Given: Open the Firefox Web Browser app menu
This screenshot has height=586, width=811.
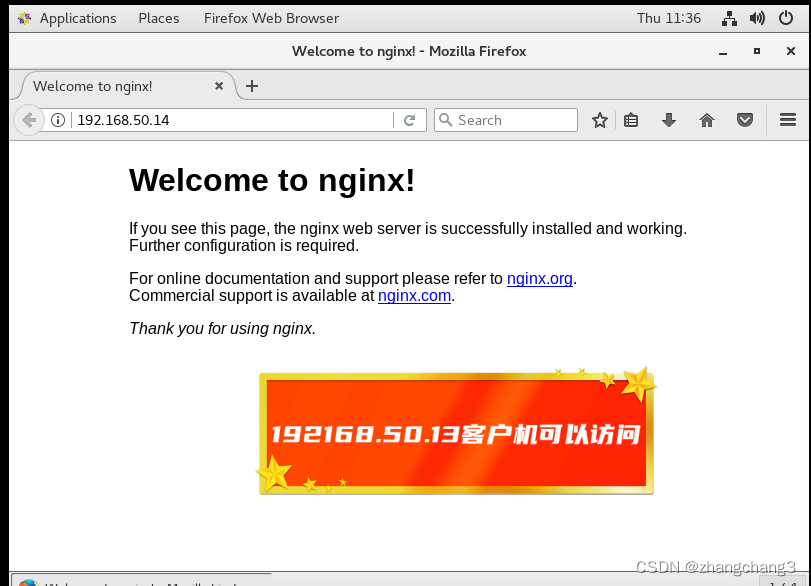Looking at the screenshot, I should tap(271, 19).
